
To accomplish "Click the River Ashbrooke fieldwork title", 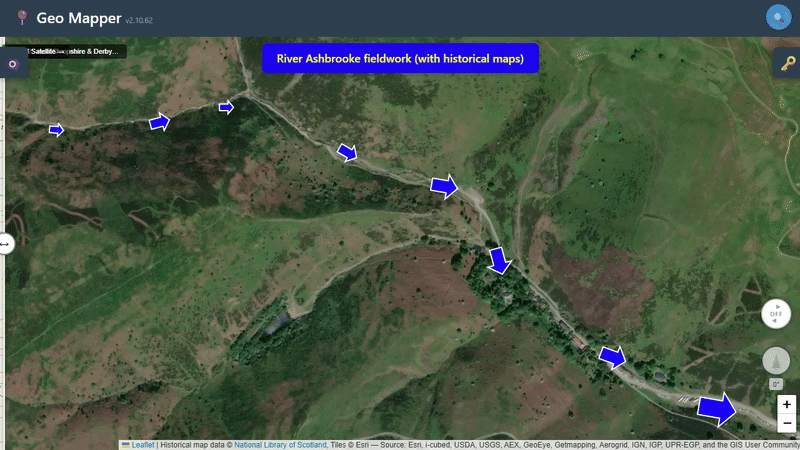I will click(x=400, y=59).
